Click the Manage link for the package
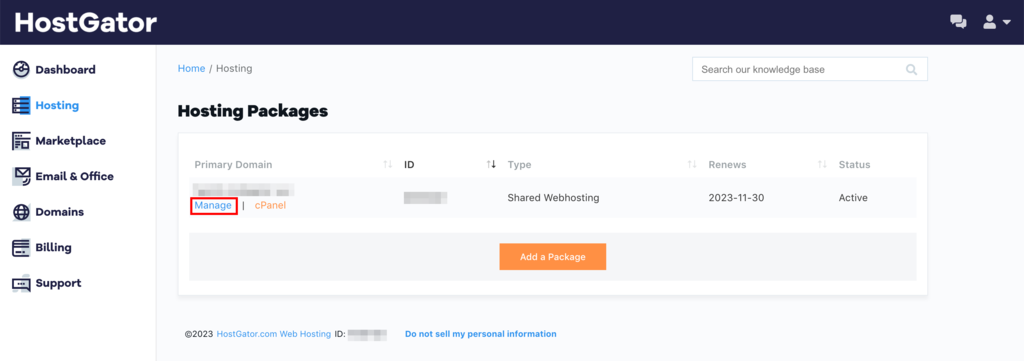 213,205
